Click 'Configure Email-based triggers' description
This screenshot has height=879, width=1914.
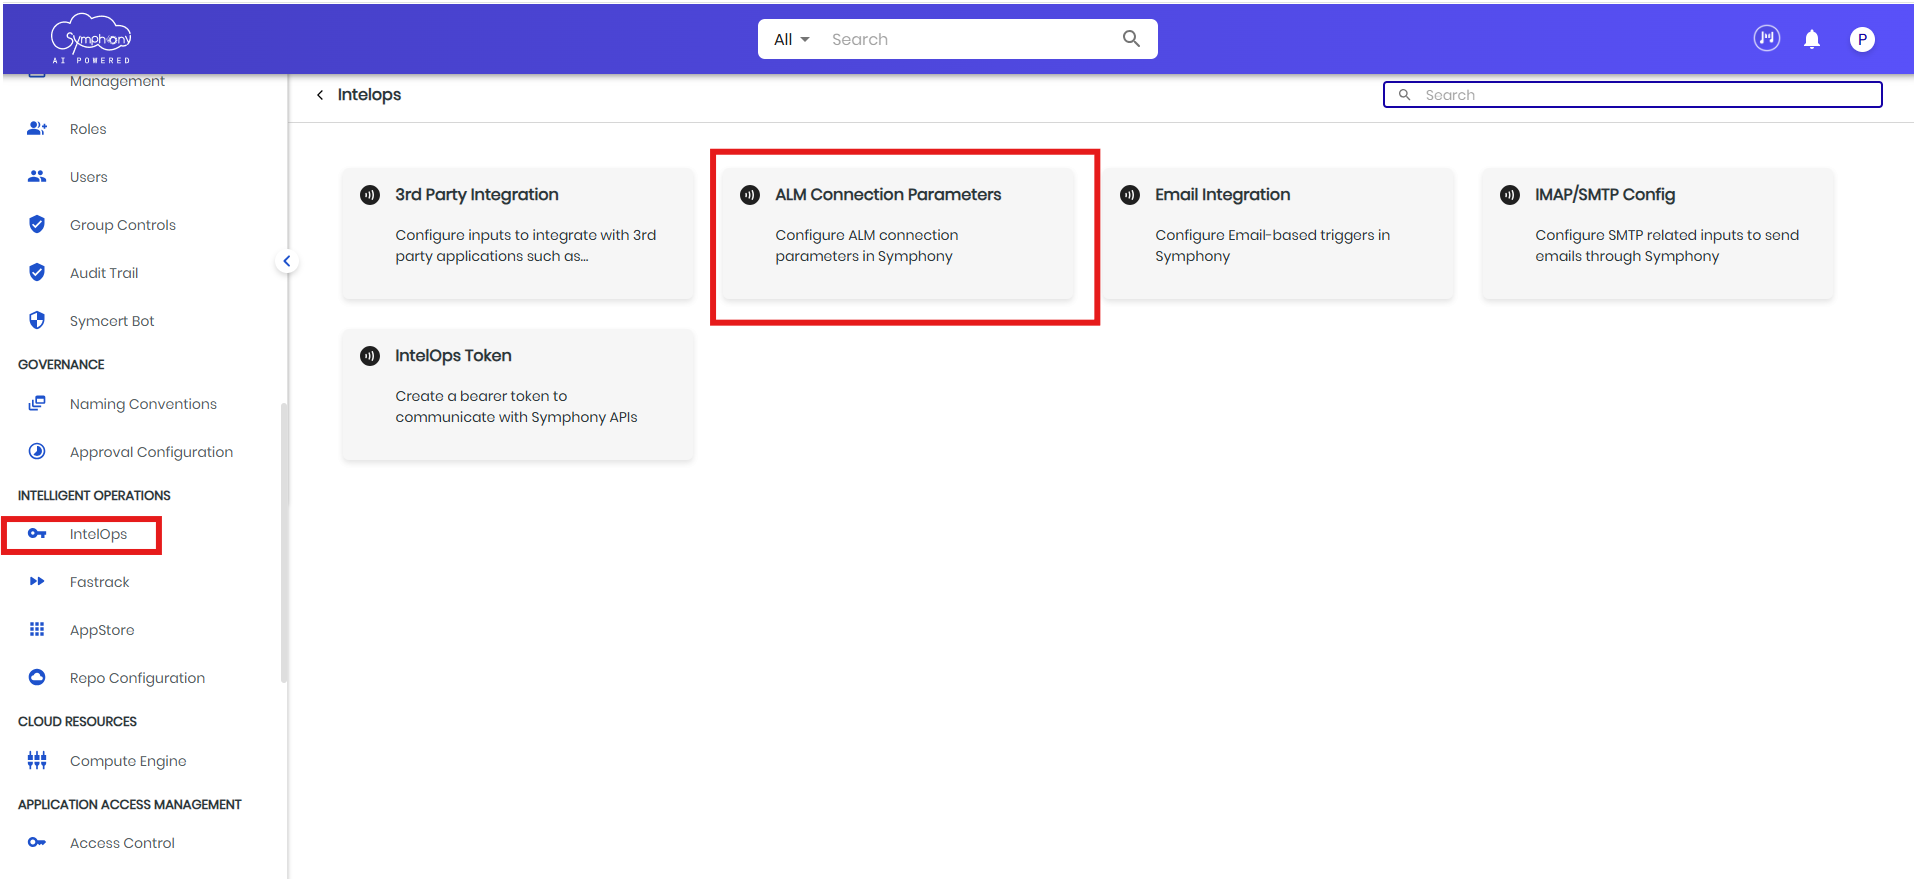click(1272, 245)
